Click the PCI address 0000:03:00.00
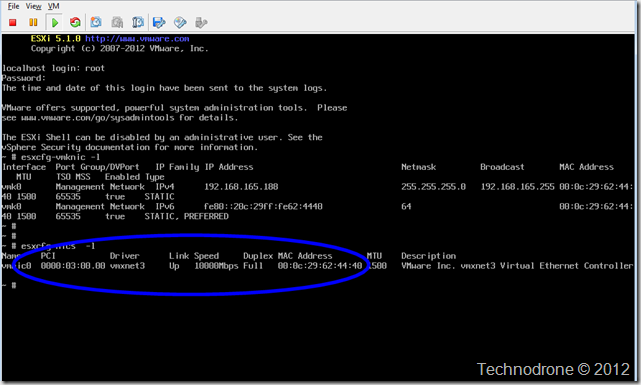641x385 pixels. (73, 266)
